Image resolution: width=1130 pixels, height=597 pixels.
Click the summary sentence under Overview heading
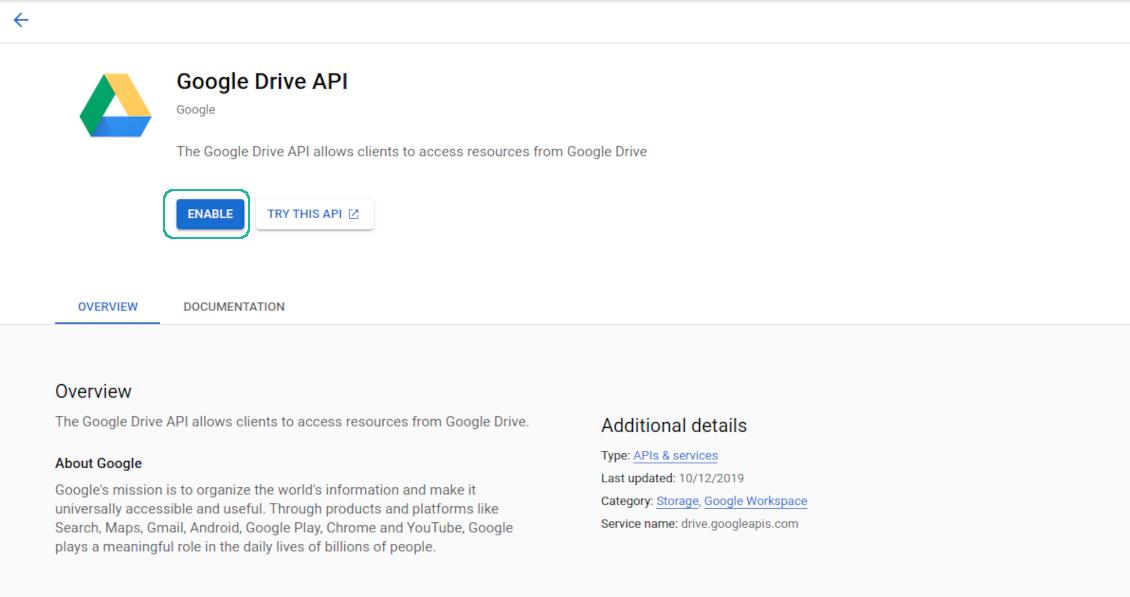(291, 421)
